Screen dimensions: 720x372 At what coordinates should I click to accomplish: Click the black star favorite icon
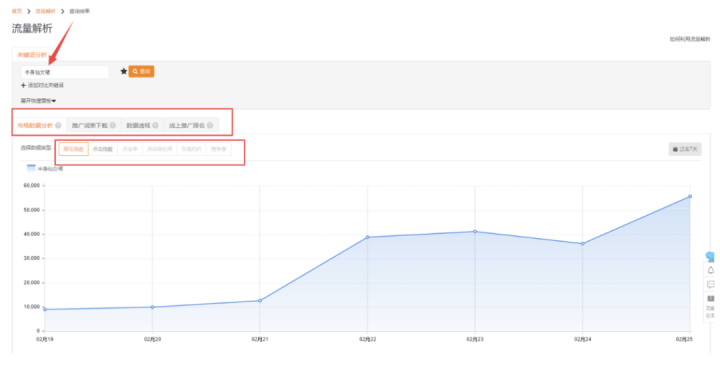pos(124,71)
